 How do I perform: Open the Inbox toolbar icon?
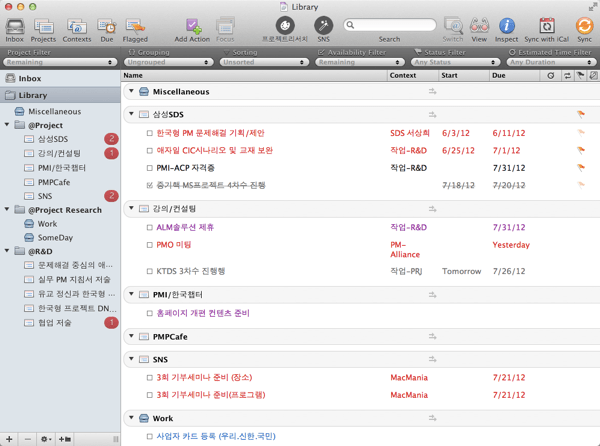point(15,25)
